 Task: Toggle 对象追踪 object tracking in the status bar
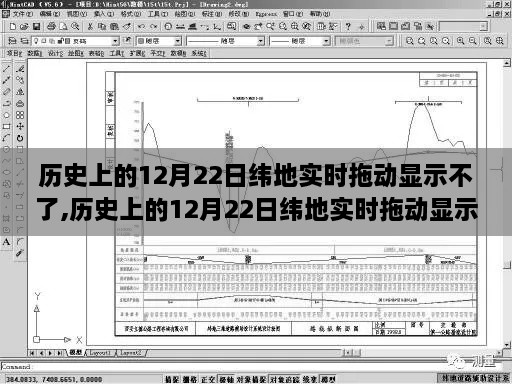click(285, 379)
